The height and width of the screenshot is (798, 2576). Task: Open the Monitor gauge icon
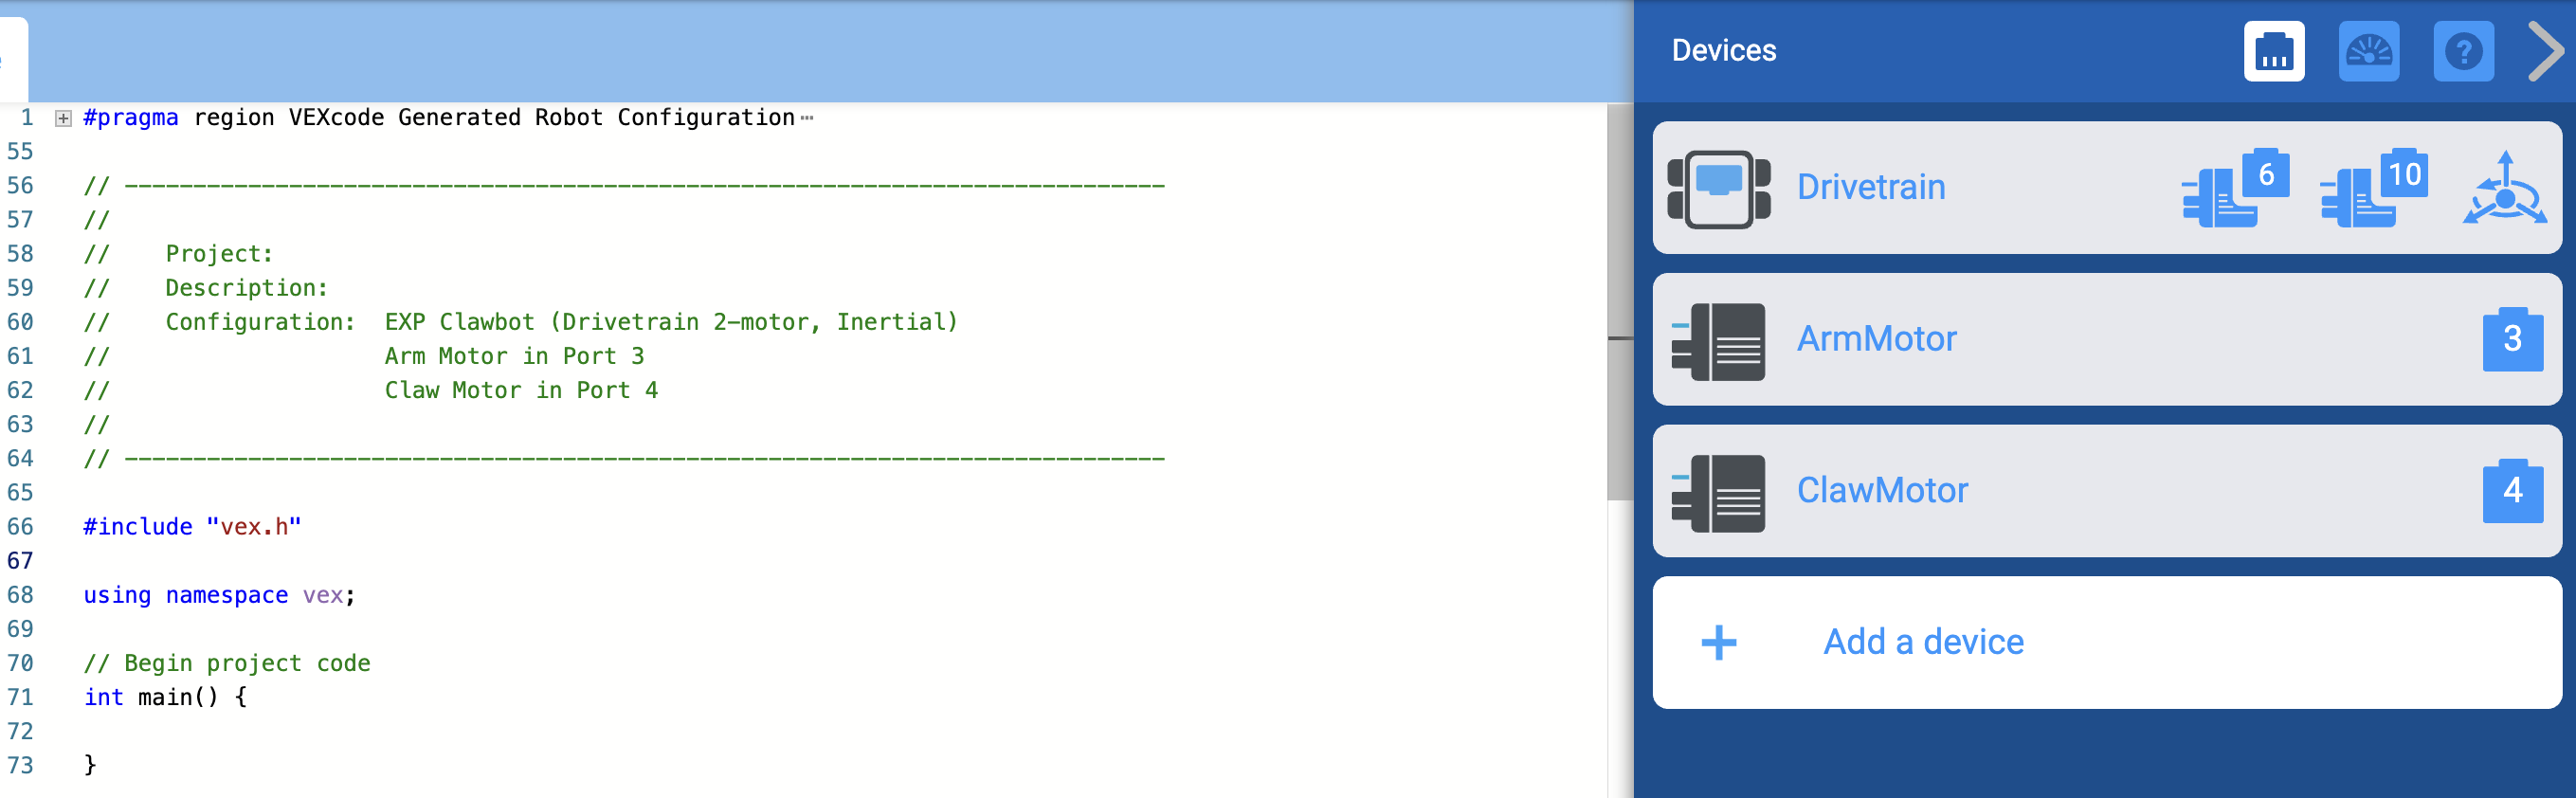coord(2368,51)
